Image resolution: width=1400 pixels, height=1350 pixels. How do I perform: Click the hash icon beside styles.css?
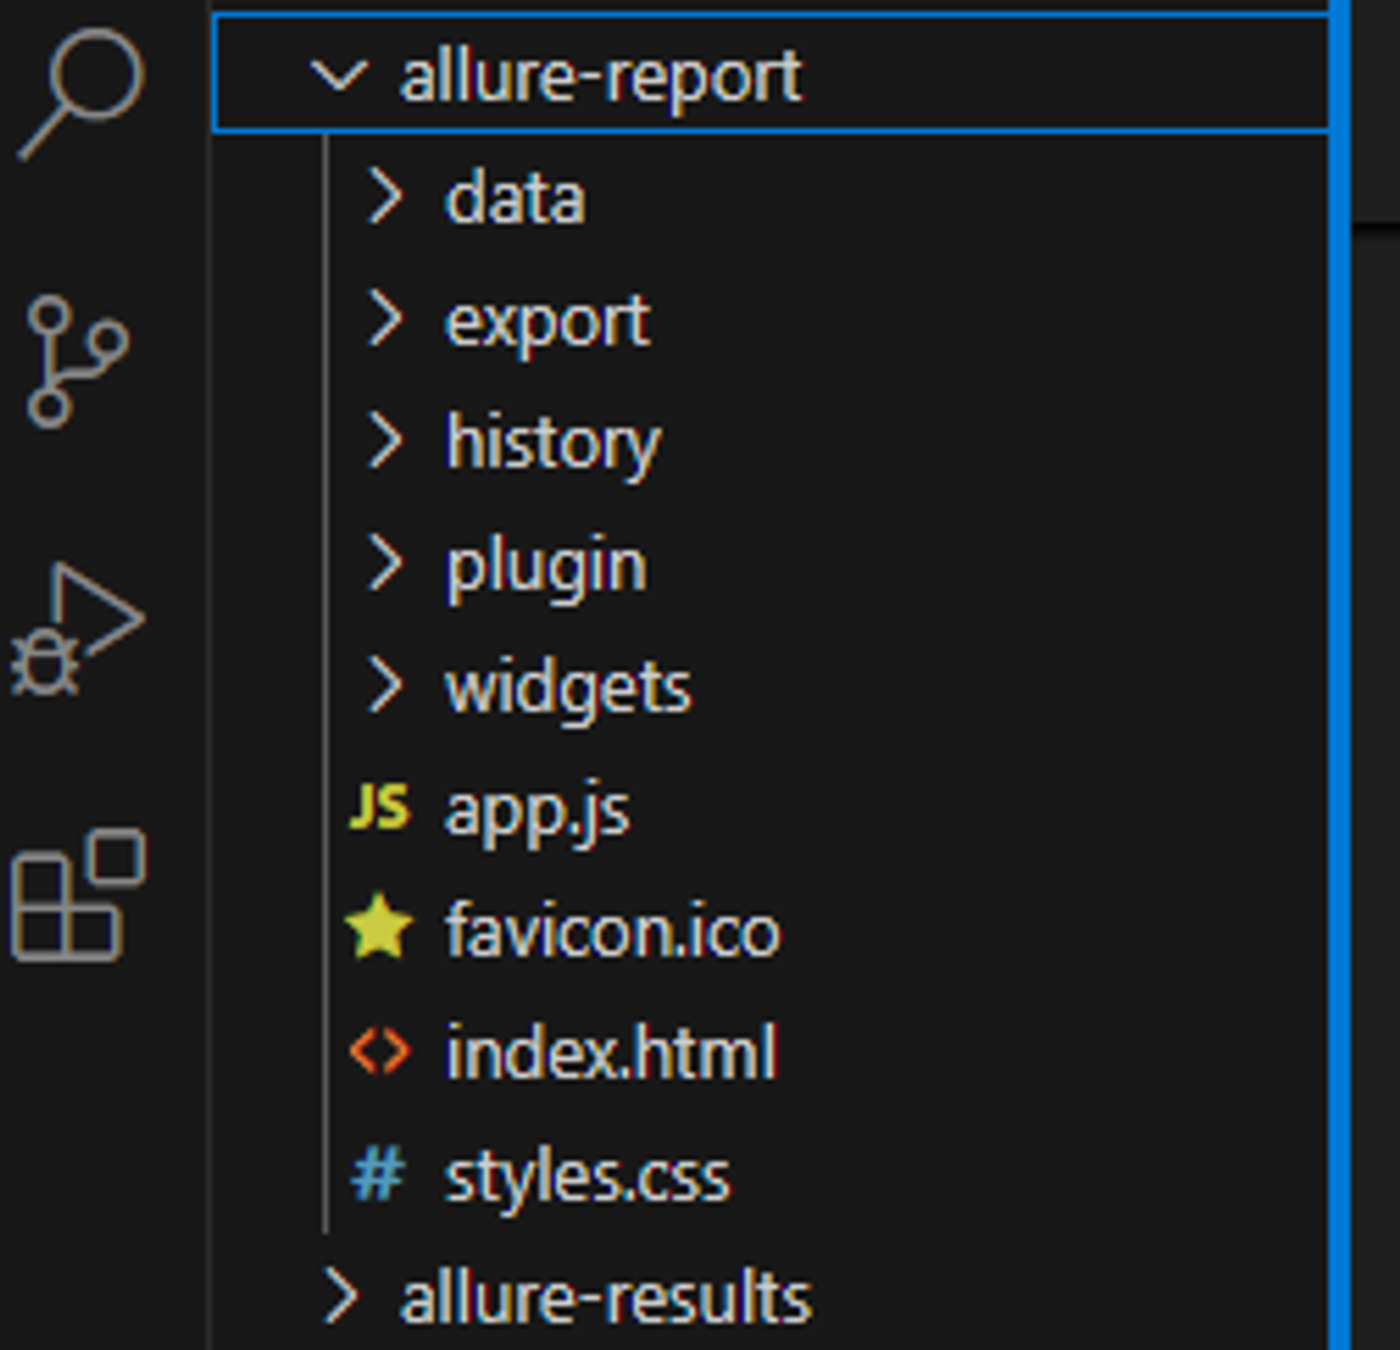379,1174
